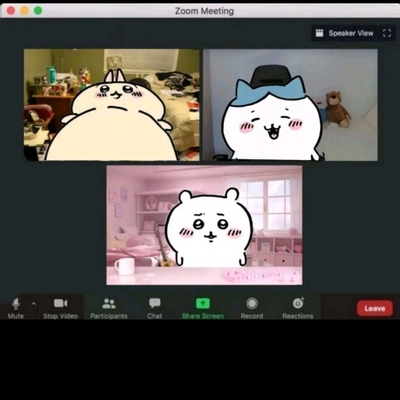Click the Share Screen label text
Viewport: 400px width, 400px height.
point(203,316)
